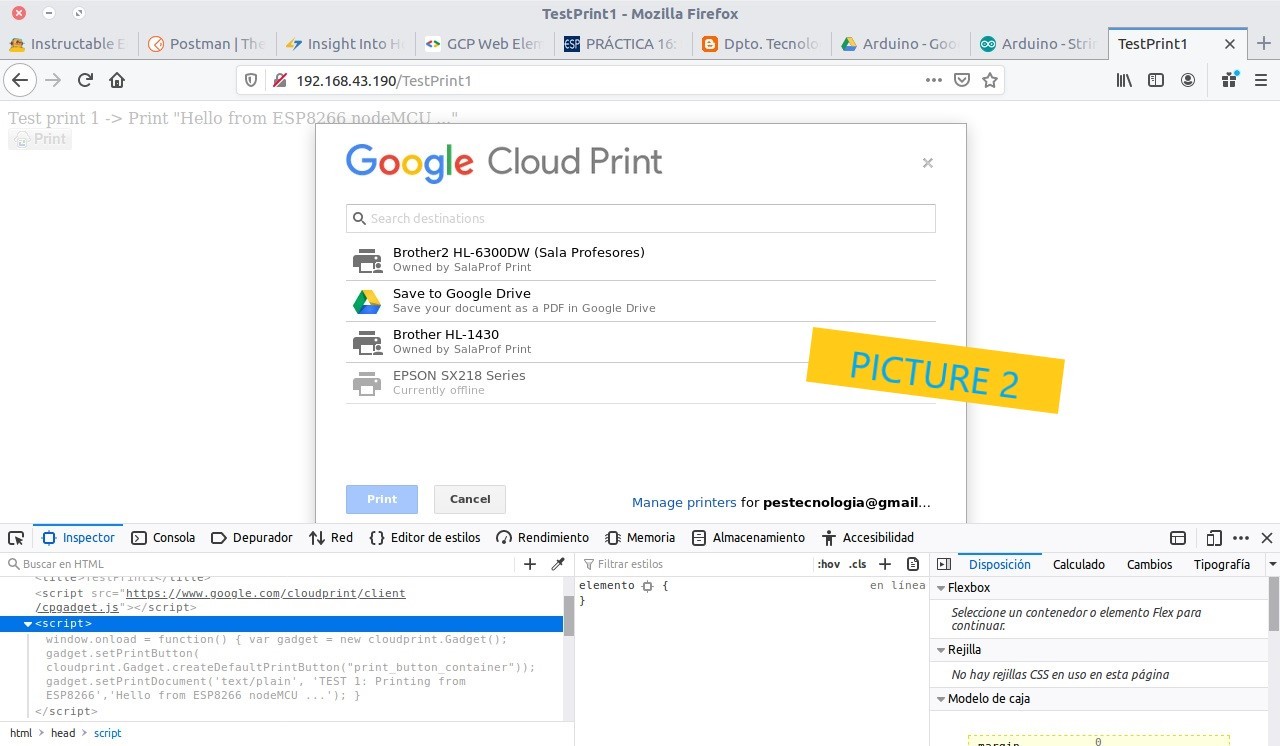This screenshot has width=1280, height=746.
Task: Collapse the Modelo de caja section
Action: pos(940,699)
